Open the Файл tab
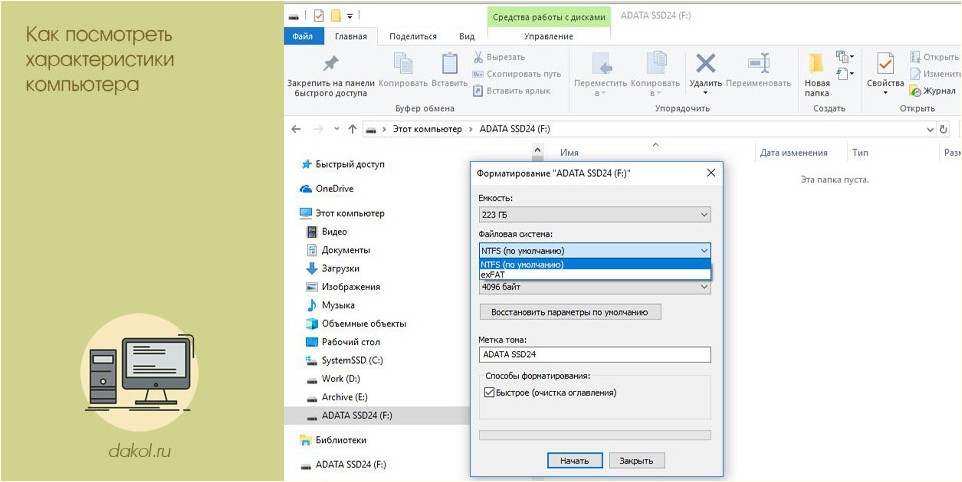 tap(302, 36)
